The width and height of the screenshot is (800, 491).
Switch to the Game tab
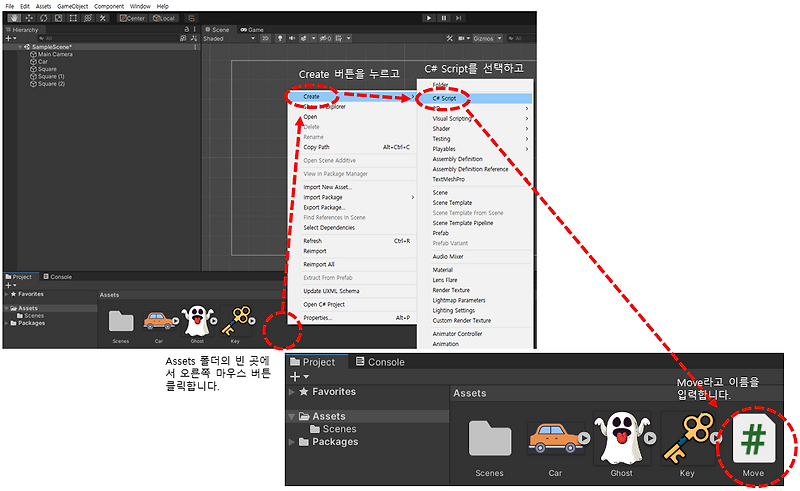click(252, 30)
